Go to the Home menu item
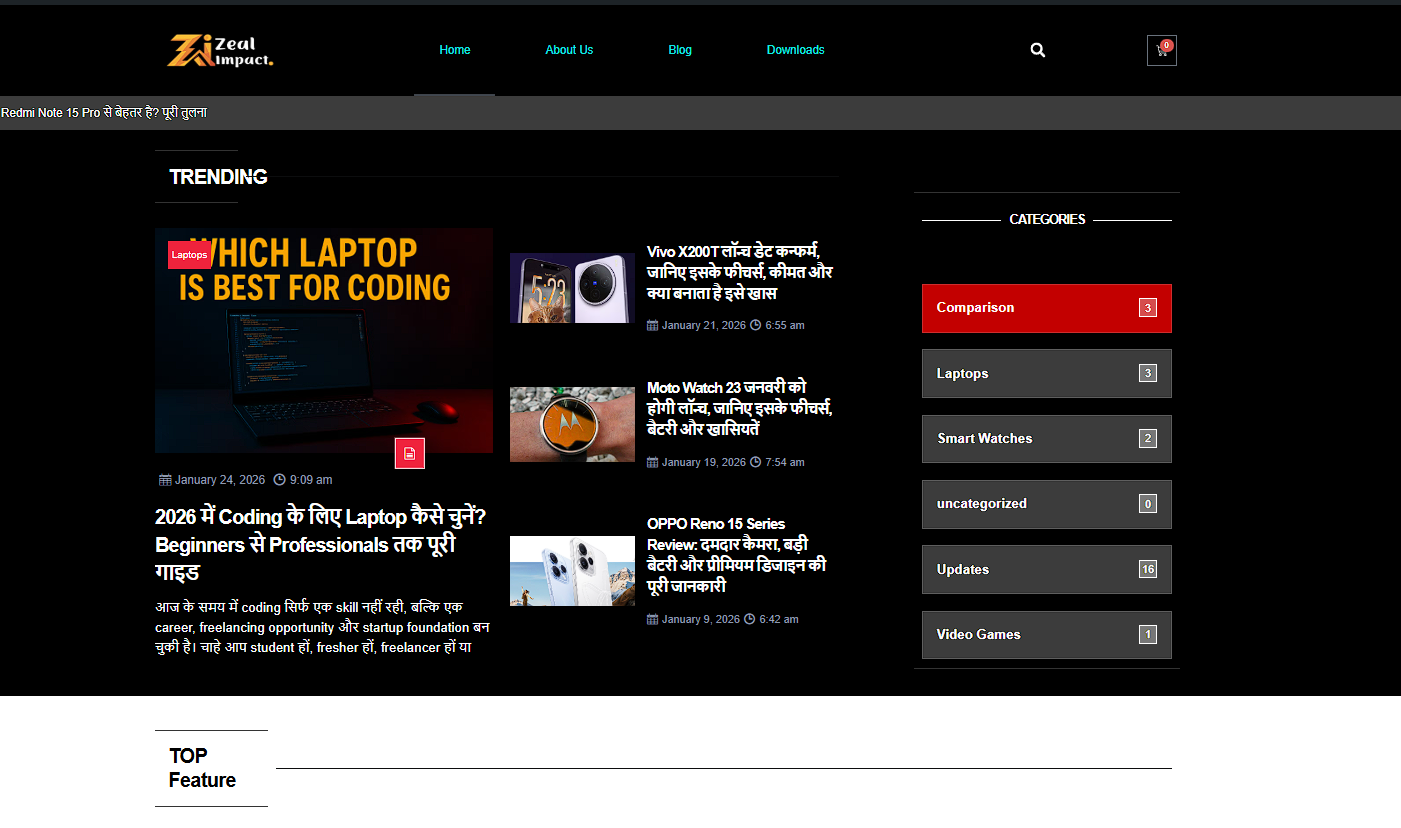 pos(454,50)
